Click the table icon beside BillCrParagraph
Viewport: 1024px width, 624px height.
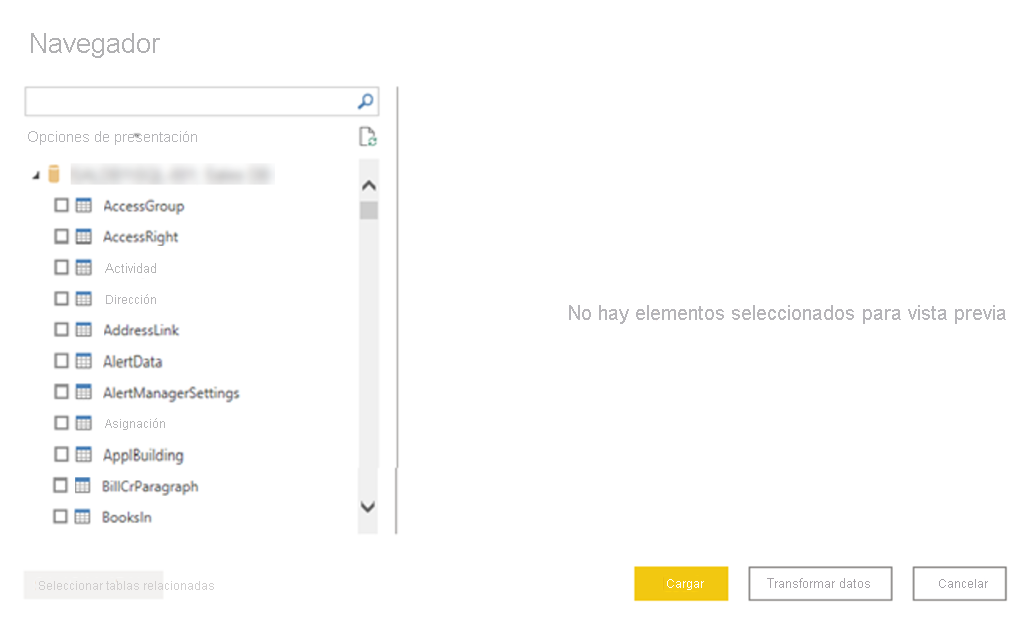tap(82, 486)
